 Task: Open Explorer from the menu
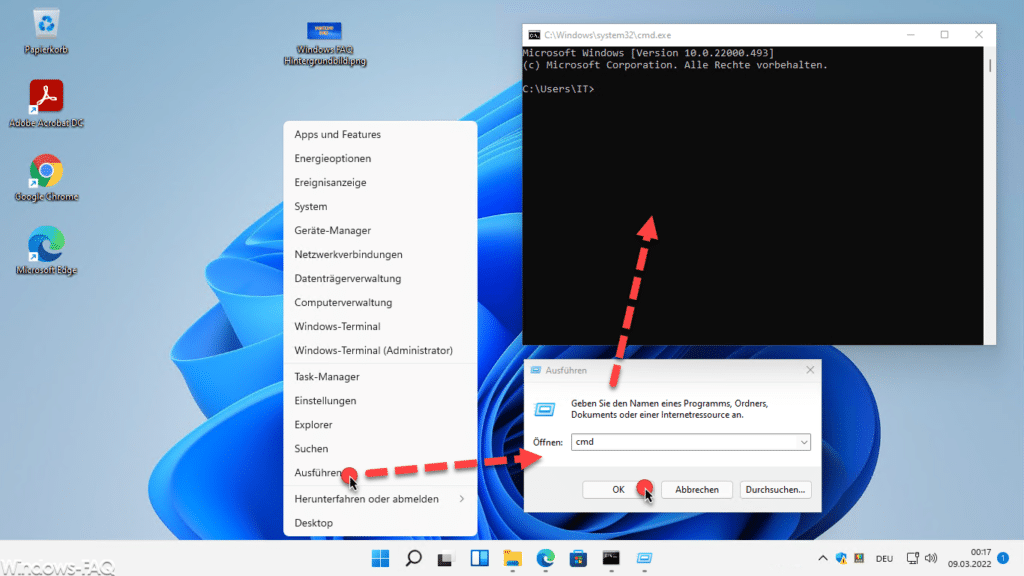(x=380, y=425)
